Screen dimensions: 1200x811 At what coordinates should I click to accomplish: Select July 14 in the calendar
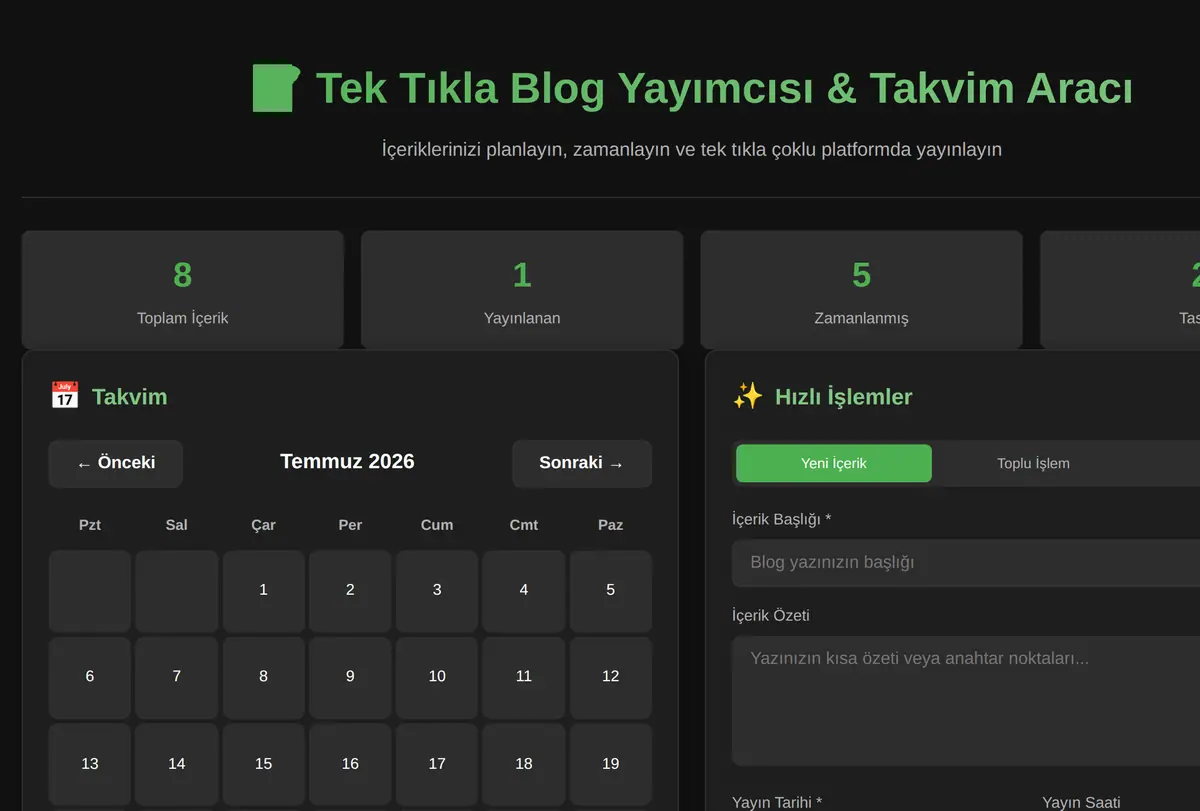177,764
